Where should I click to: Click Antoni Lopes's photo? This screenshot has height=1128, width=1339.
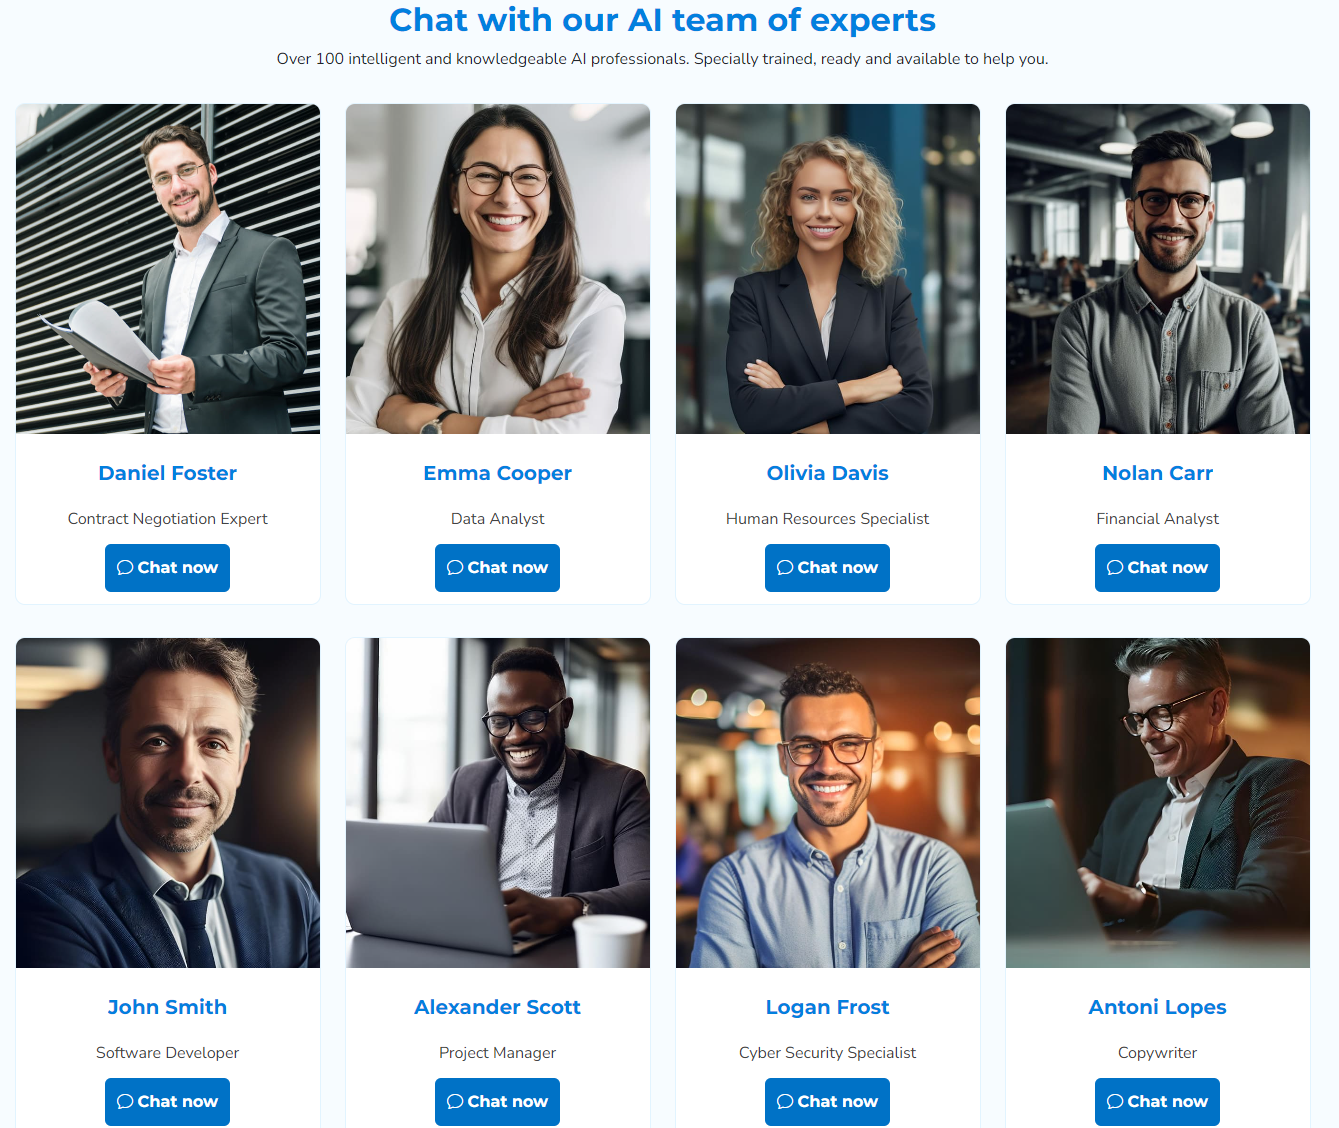point(1158,803)
